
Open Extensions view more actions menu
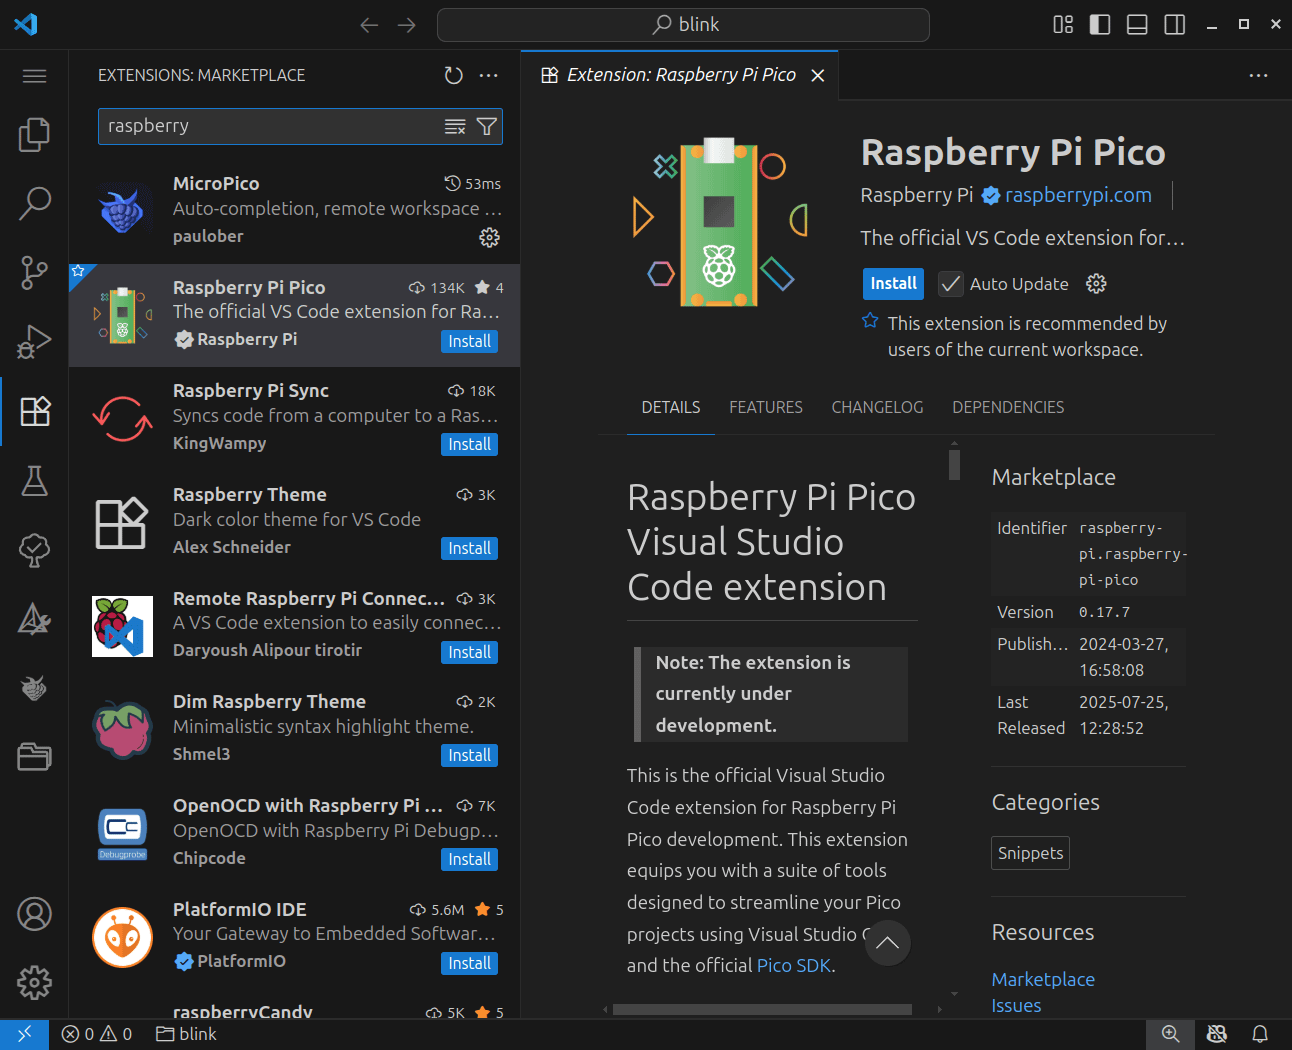pyautogui.click(x=489, y=75)
